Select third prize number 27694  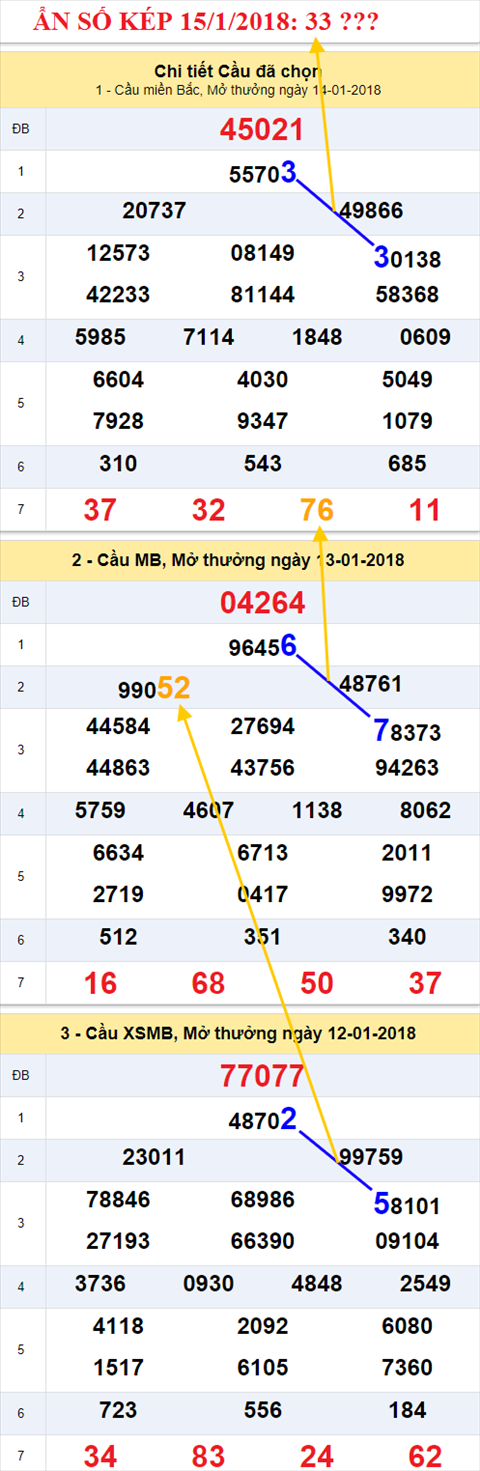tap(262, 726)
